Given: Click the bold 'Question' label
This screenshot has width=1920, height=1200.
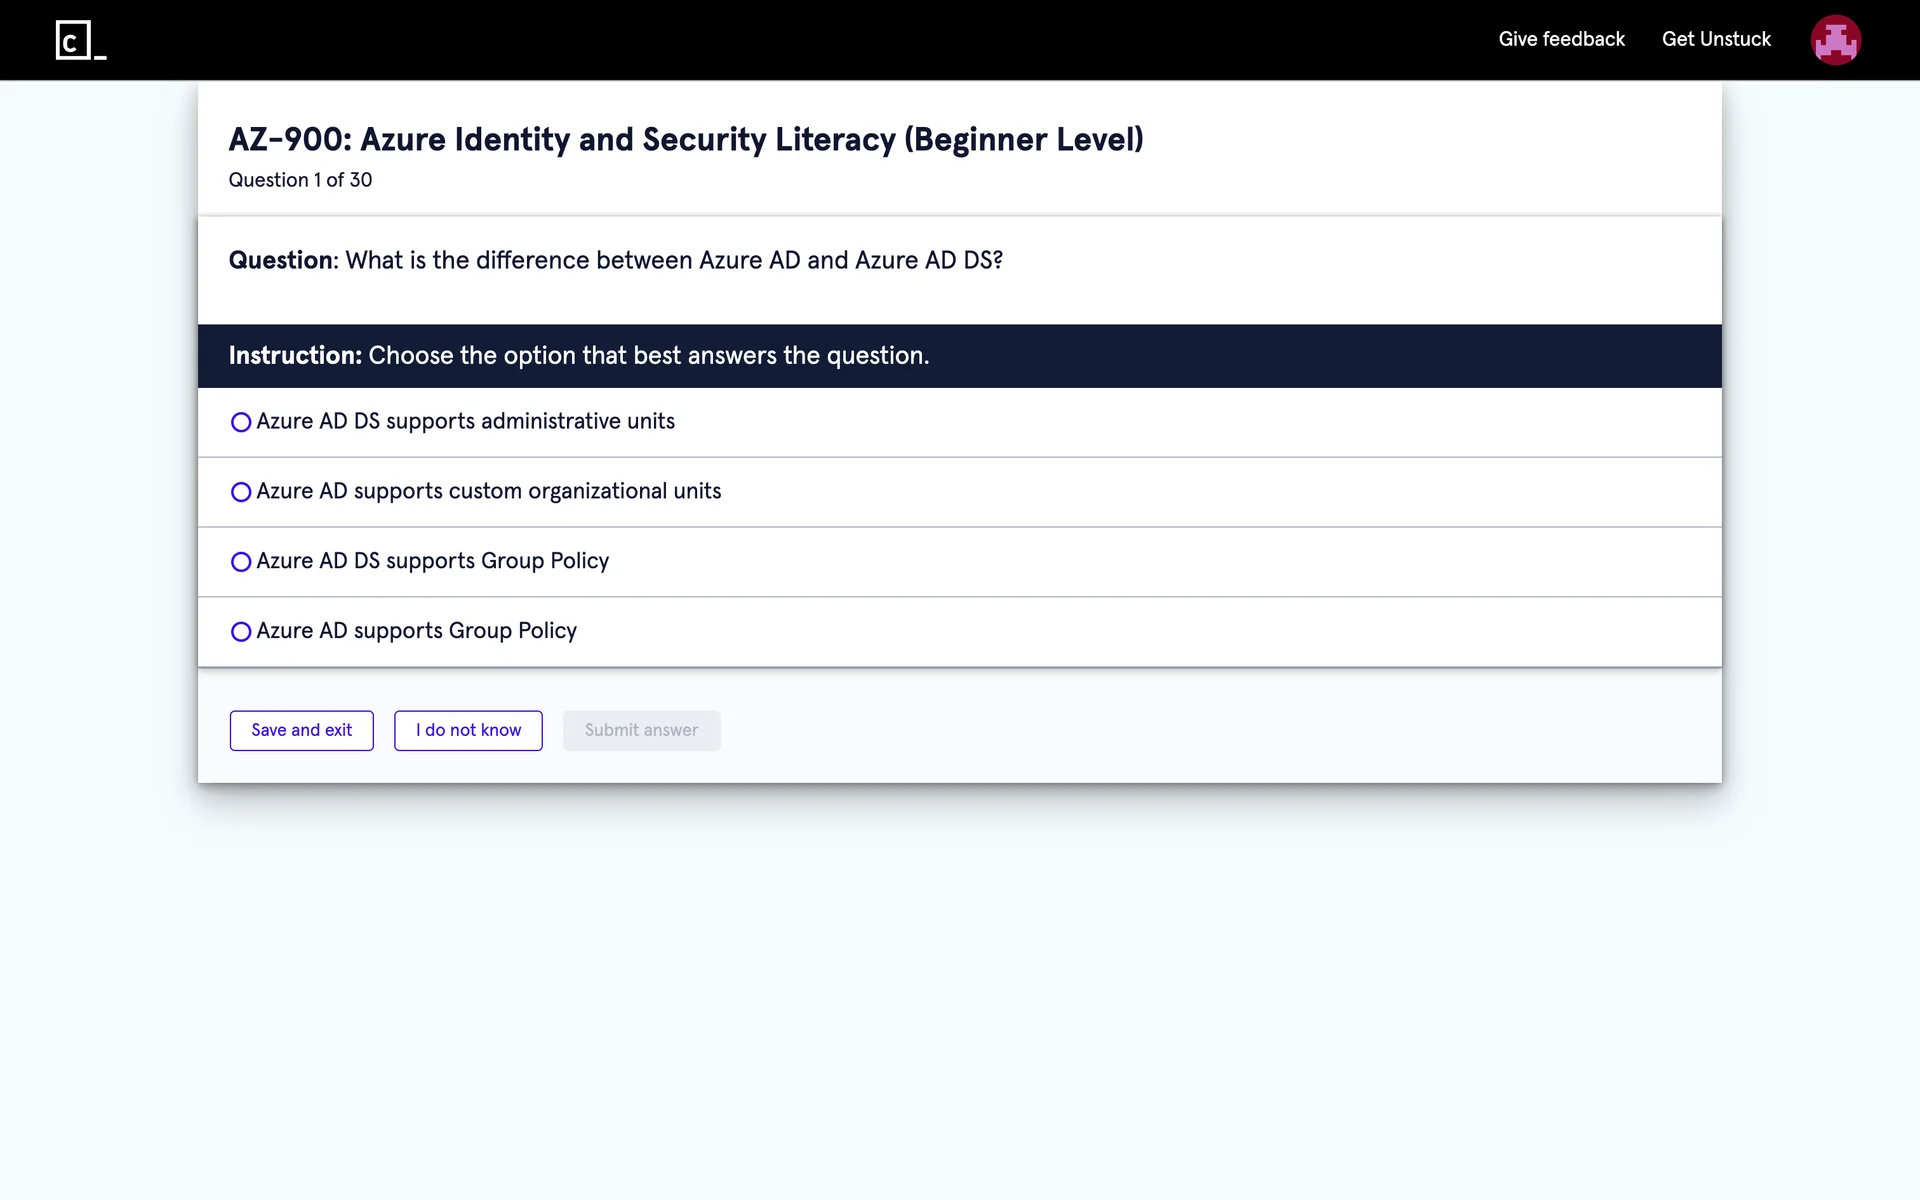Looking at the screenshot, I should pyautogui.click(x=280, y=260).
